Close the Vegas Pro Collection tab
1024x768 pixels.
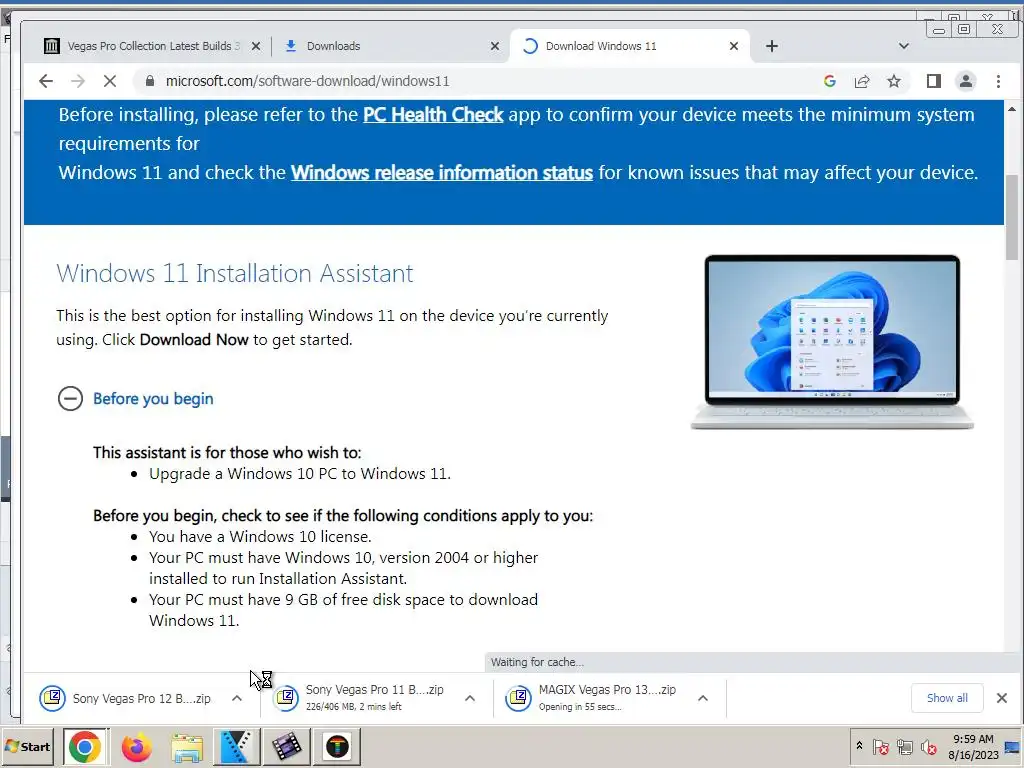[256, 46]
